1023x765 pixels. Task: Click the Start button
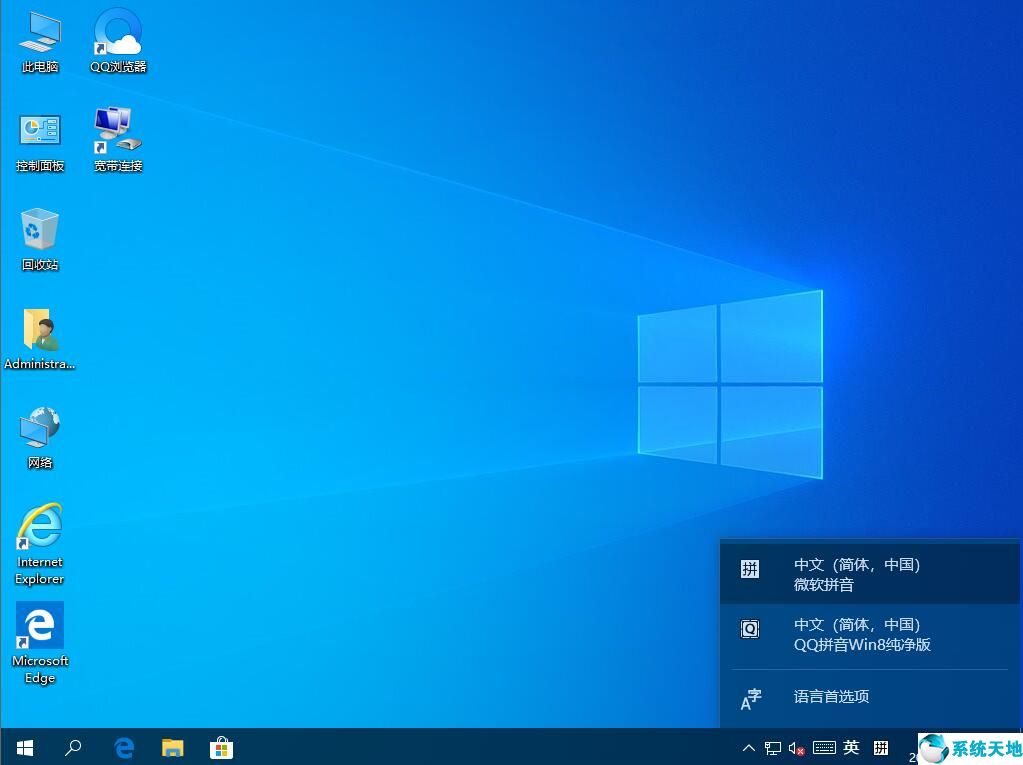[24, 747]
